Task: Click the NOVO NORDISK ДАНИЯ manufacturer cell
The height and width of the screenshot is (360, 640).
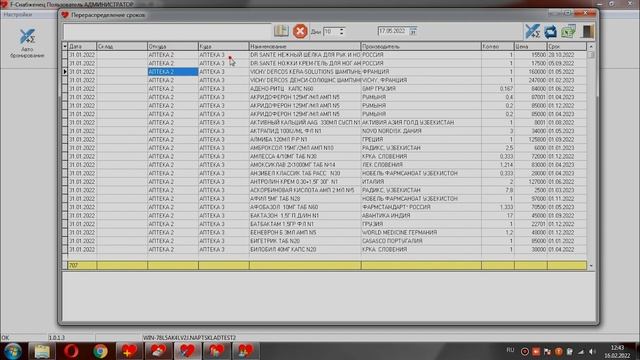Action: (421, 131)
